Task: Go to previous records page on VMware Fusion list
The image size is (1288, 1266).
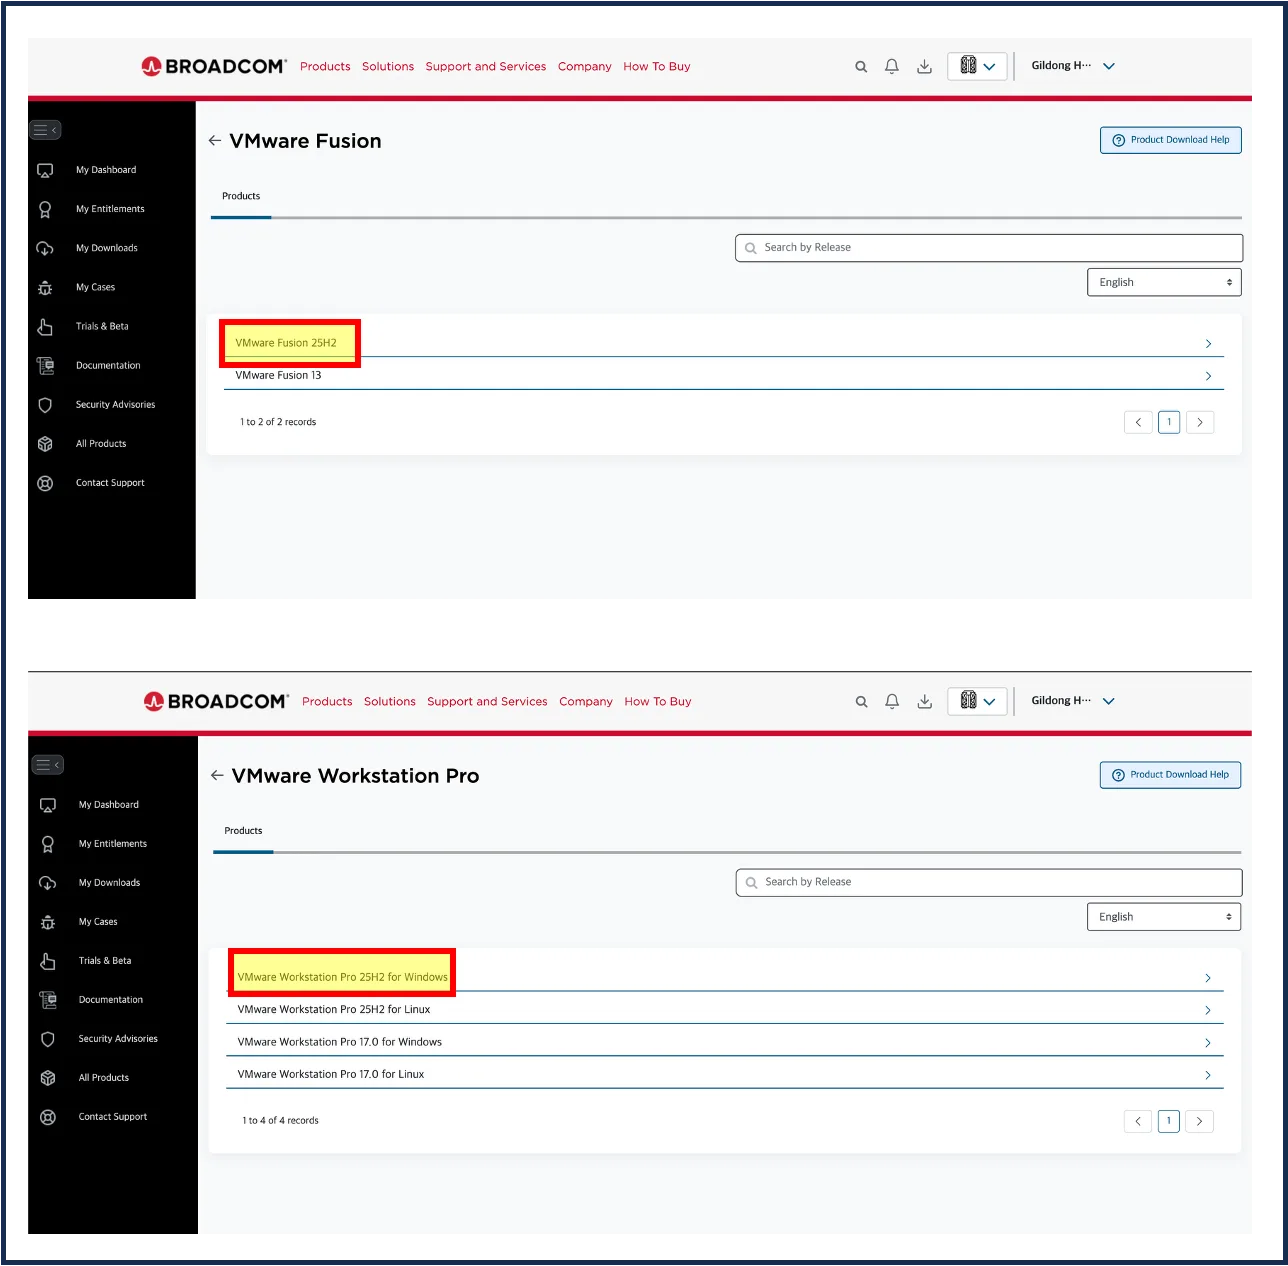Action: pos(1138,422)
